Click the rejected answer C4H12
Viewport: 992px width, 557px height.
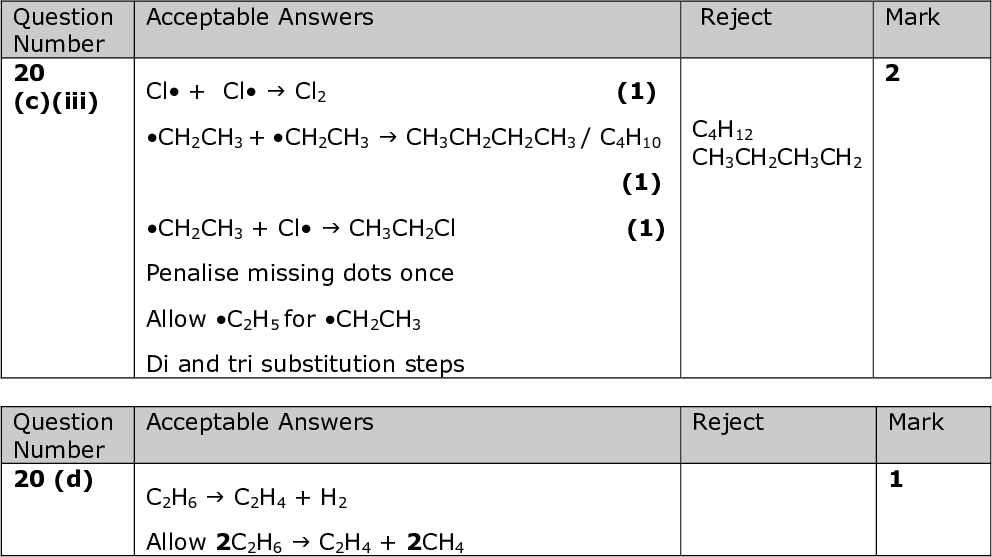(722, 131)
